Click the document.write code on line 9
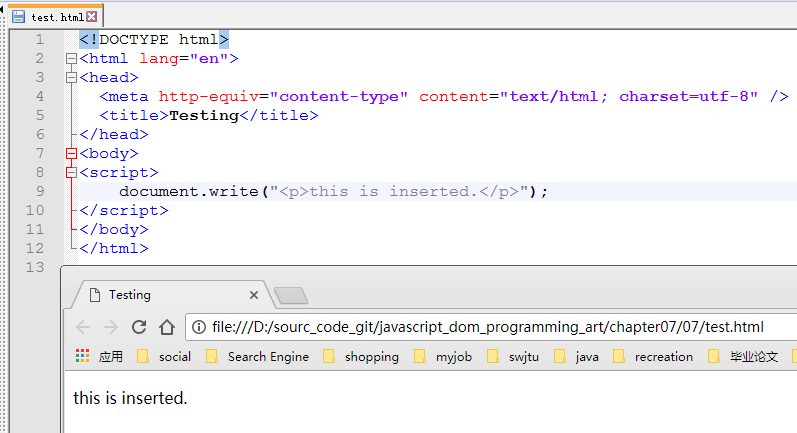This screenshot has height=433, width=797. (x=333, y=192)
